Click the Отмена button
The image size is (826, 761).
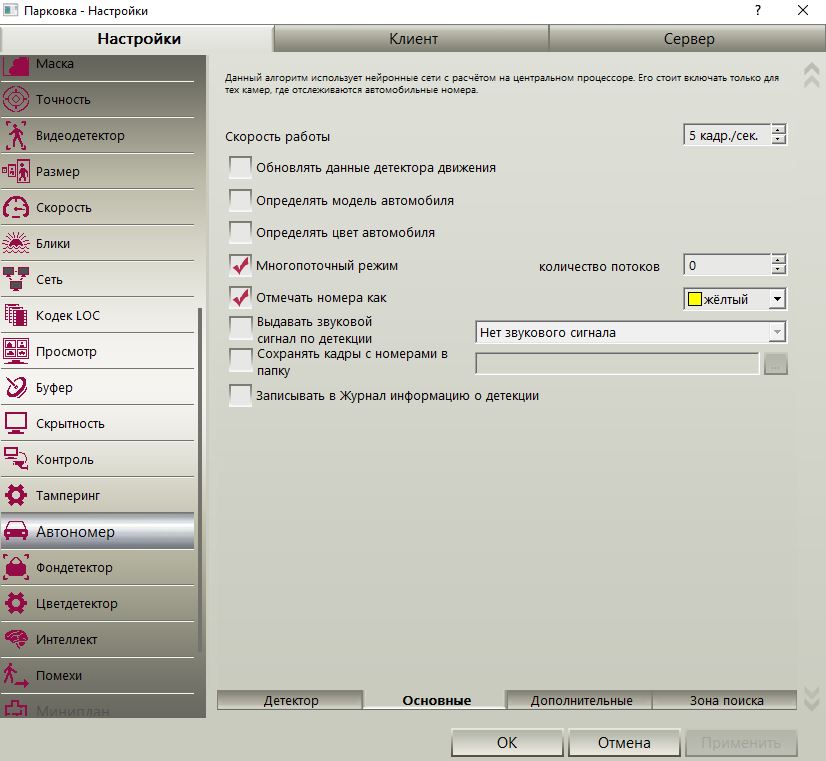click(x=624, y=743)
